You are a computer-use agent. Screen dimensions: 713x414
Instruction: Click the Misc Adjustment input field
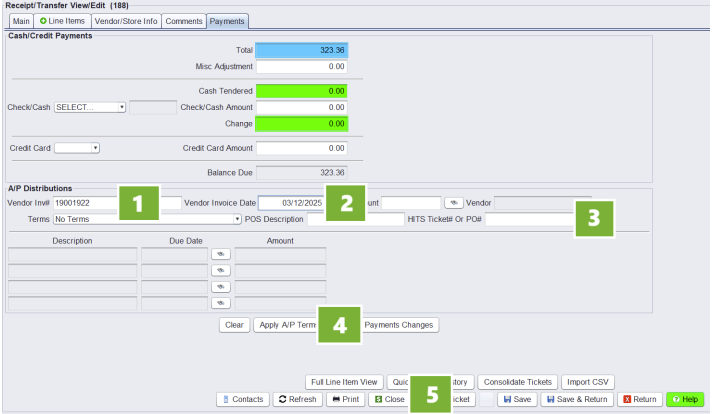click(x=301, y=67)
